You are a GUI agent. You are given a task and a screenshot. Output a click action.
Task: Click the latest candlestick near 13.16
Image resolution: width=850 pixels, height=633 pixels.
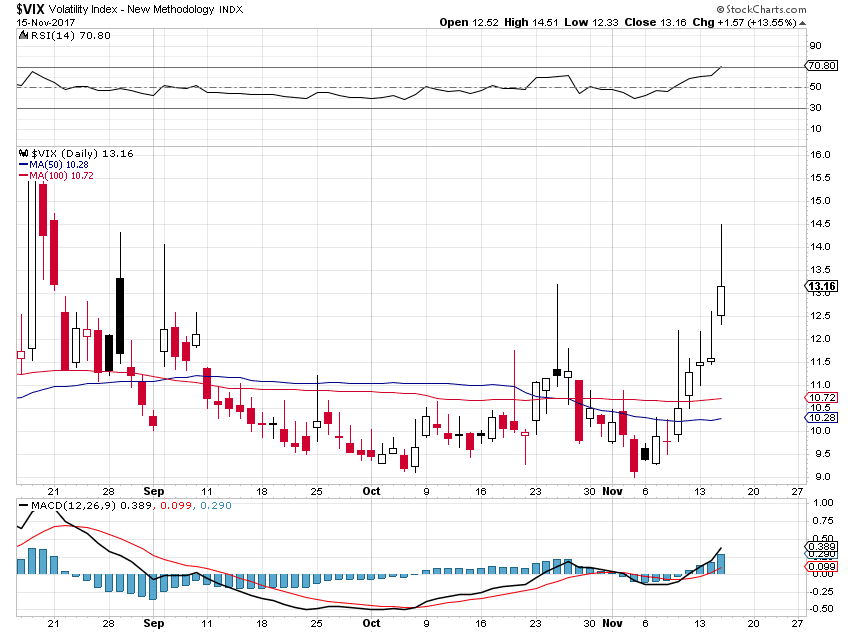[721, 300]
